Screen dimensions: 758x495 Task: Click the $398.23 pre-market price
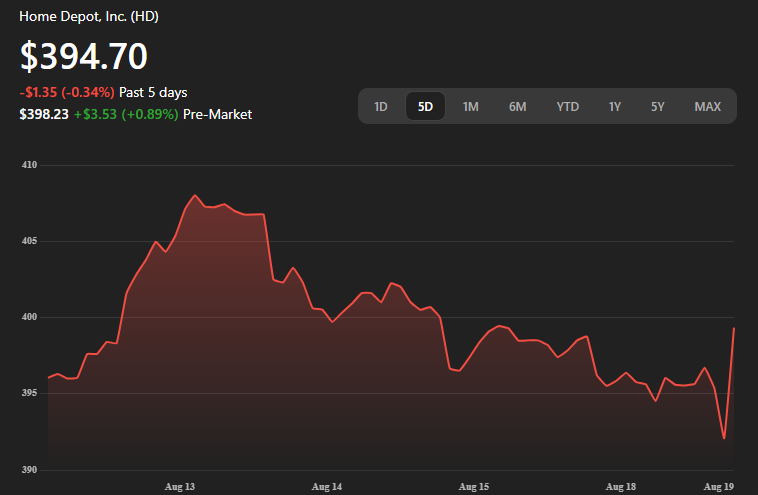pos(44,114)
